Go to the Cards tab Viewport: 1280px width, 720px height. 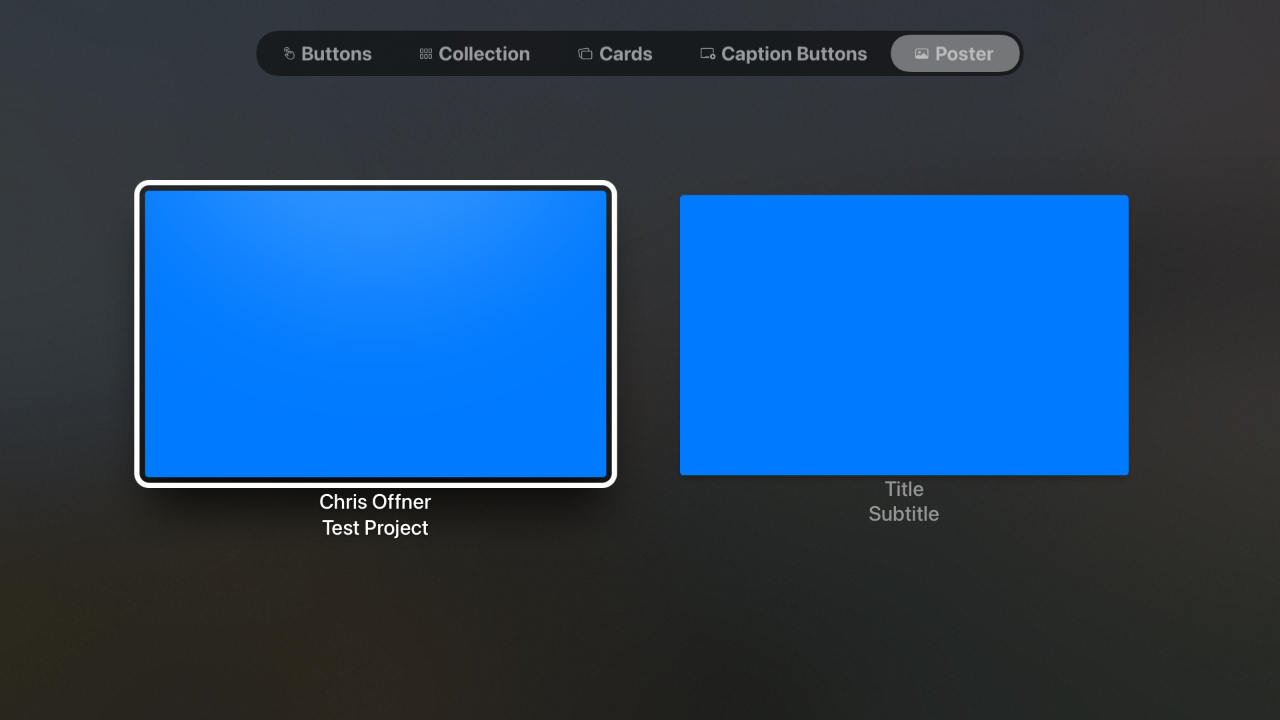coord(626,54)
